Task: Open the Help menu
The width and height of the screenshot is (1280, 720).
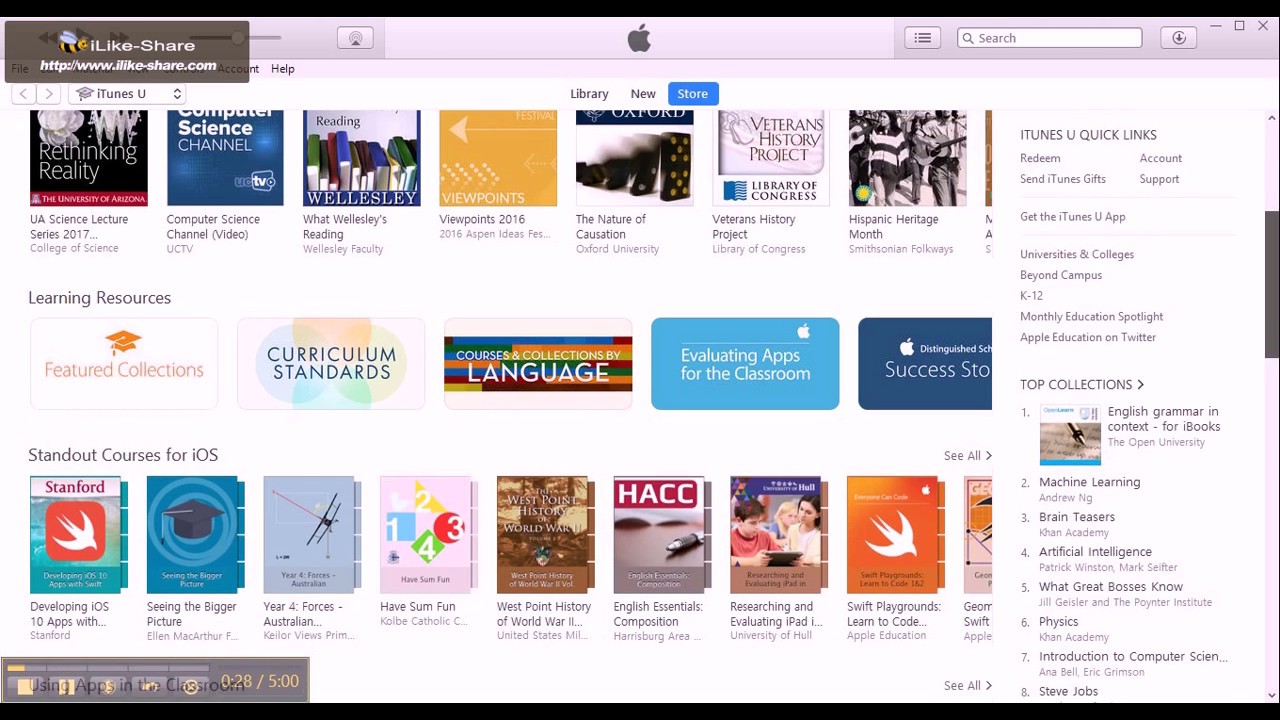Action: click(x=282, y=69)
